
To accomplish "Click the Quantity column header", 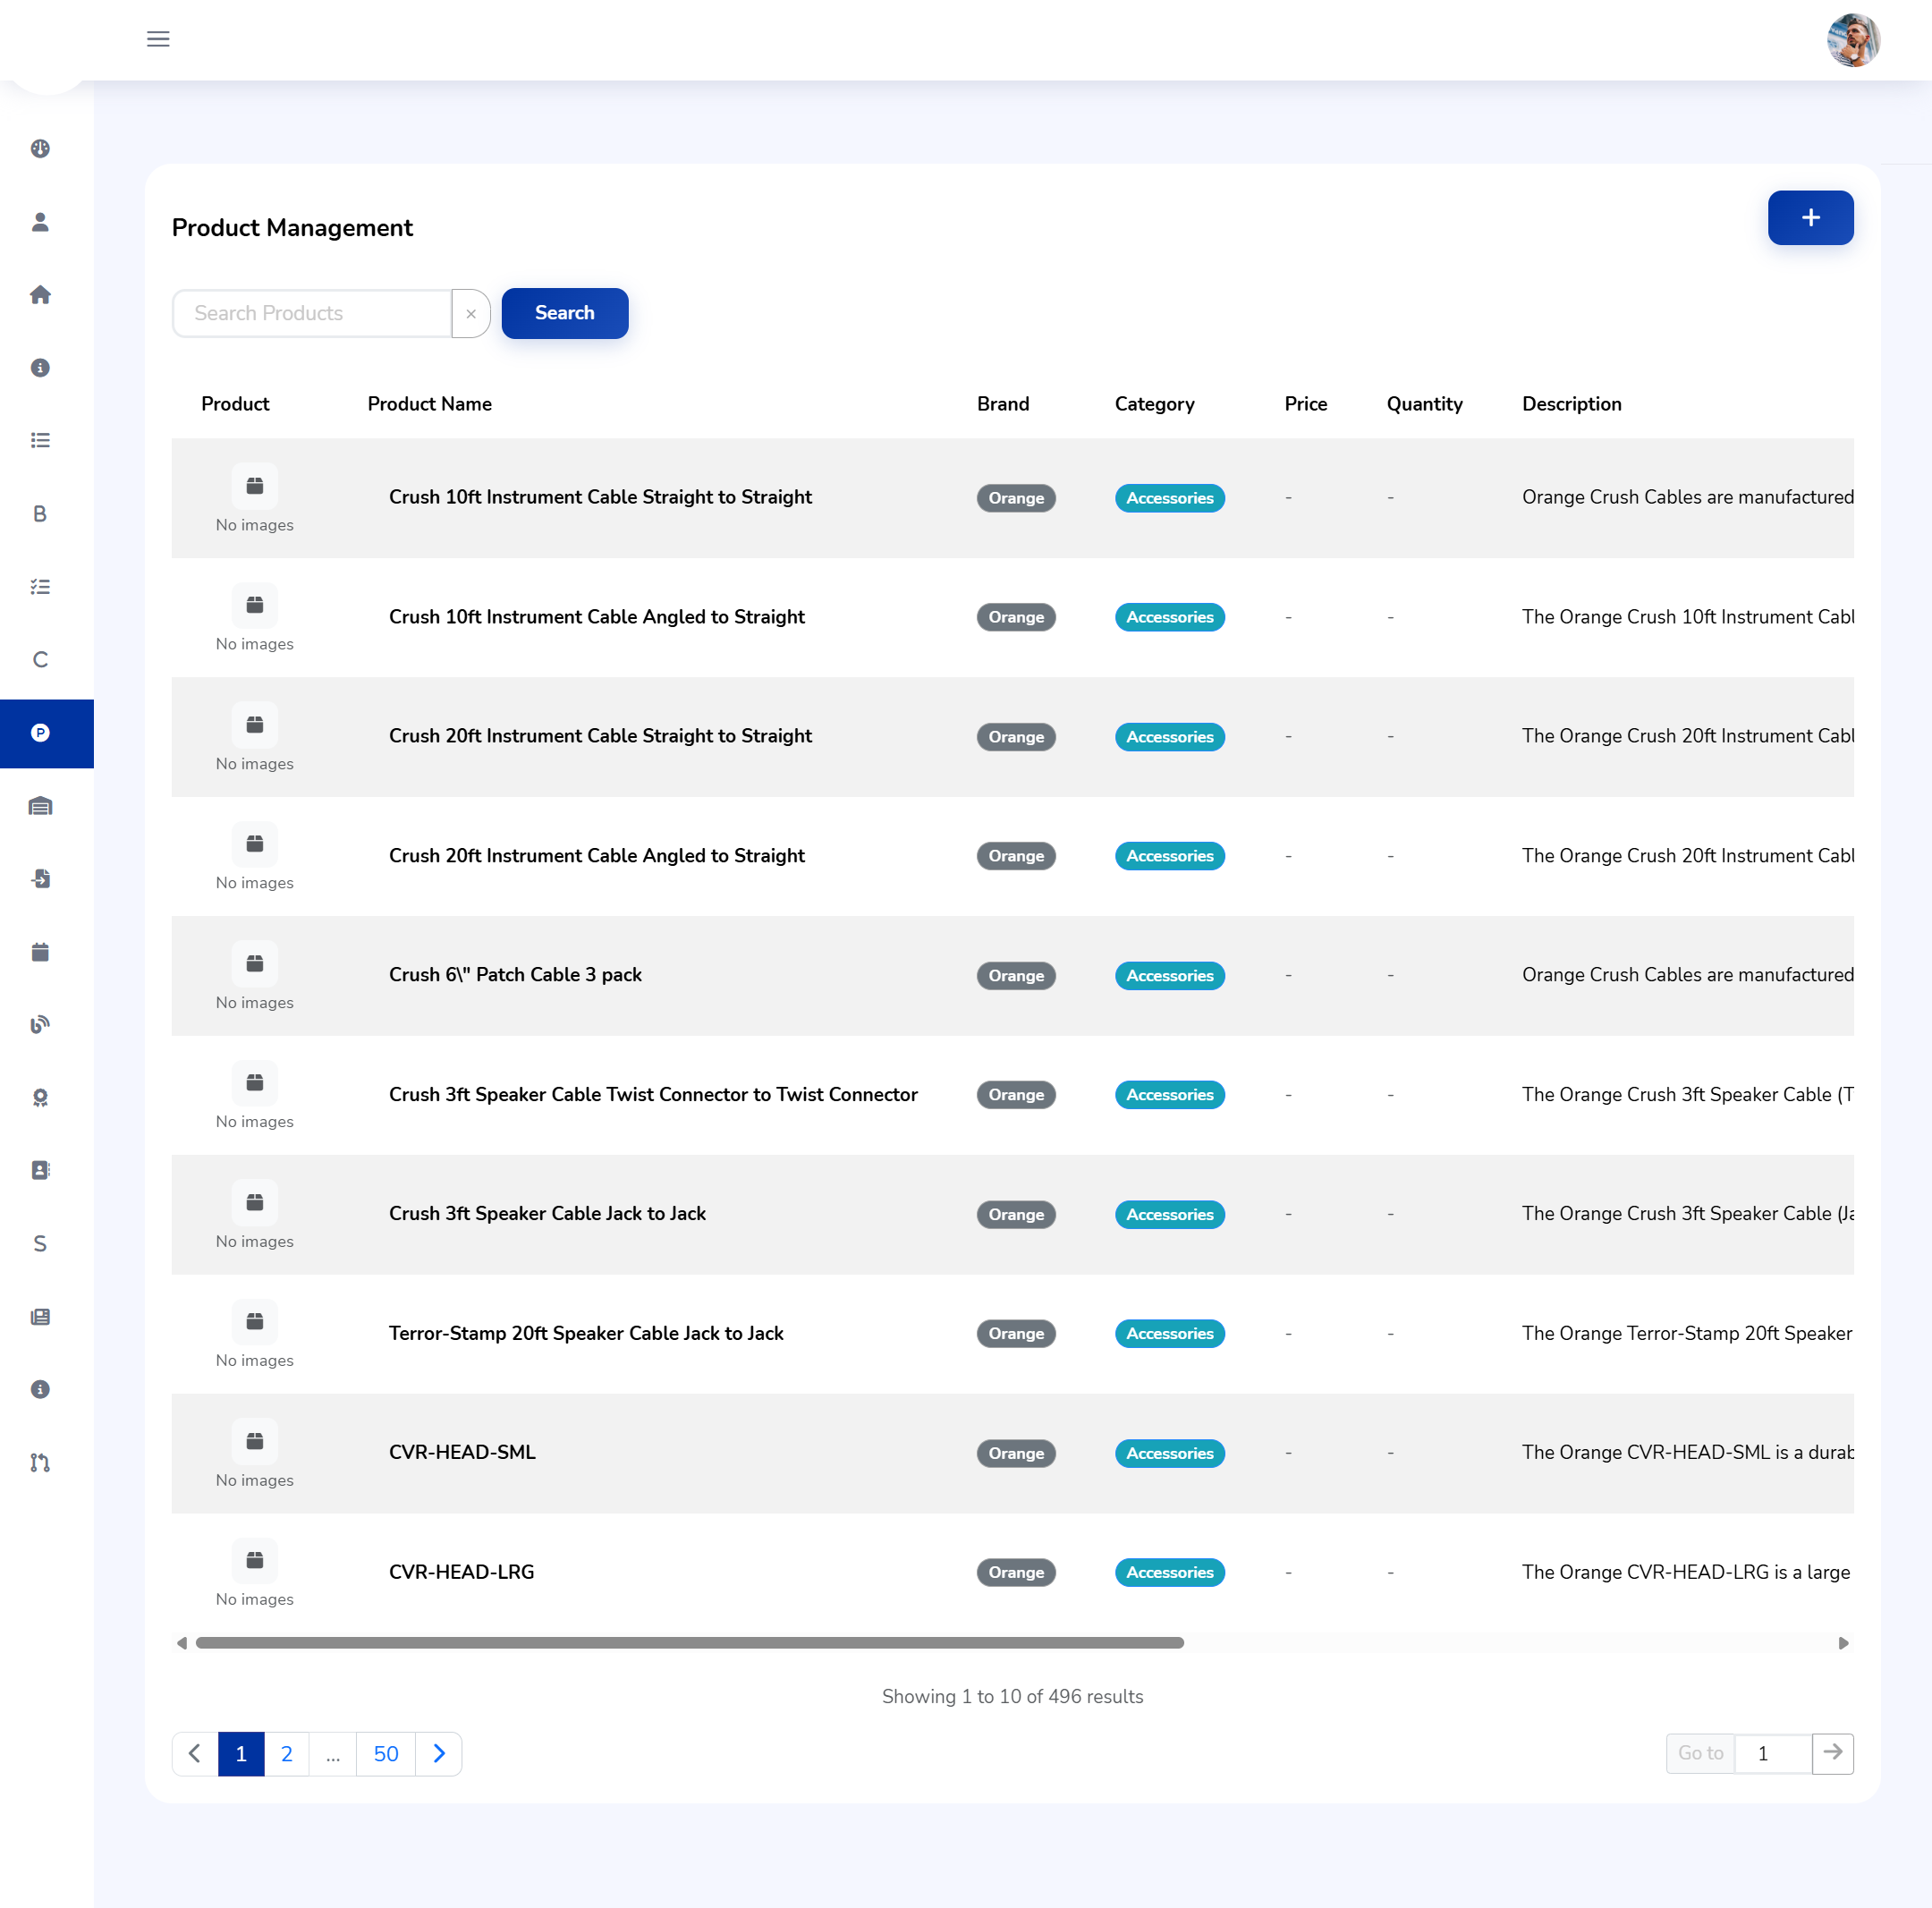I will click(x=1424, y=404).
